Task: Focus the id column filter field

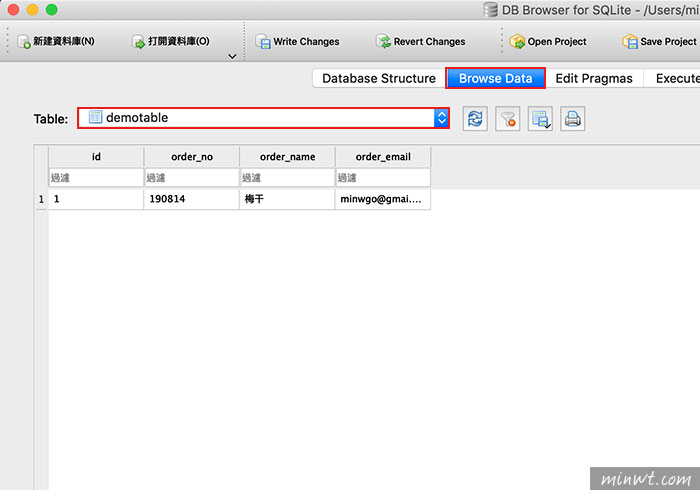Action: (x=96, y=178)
